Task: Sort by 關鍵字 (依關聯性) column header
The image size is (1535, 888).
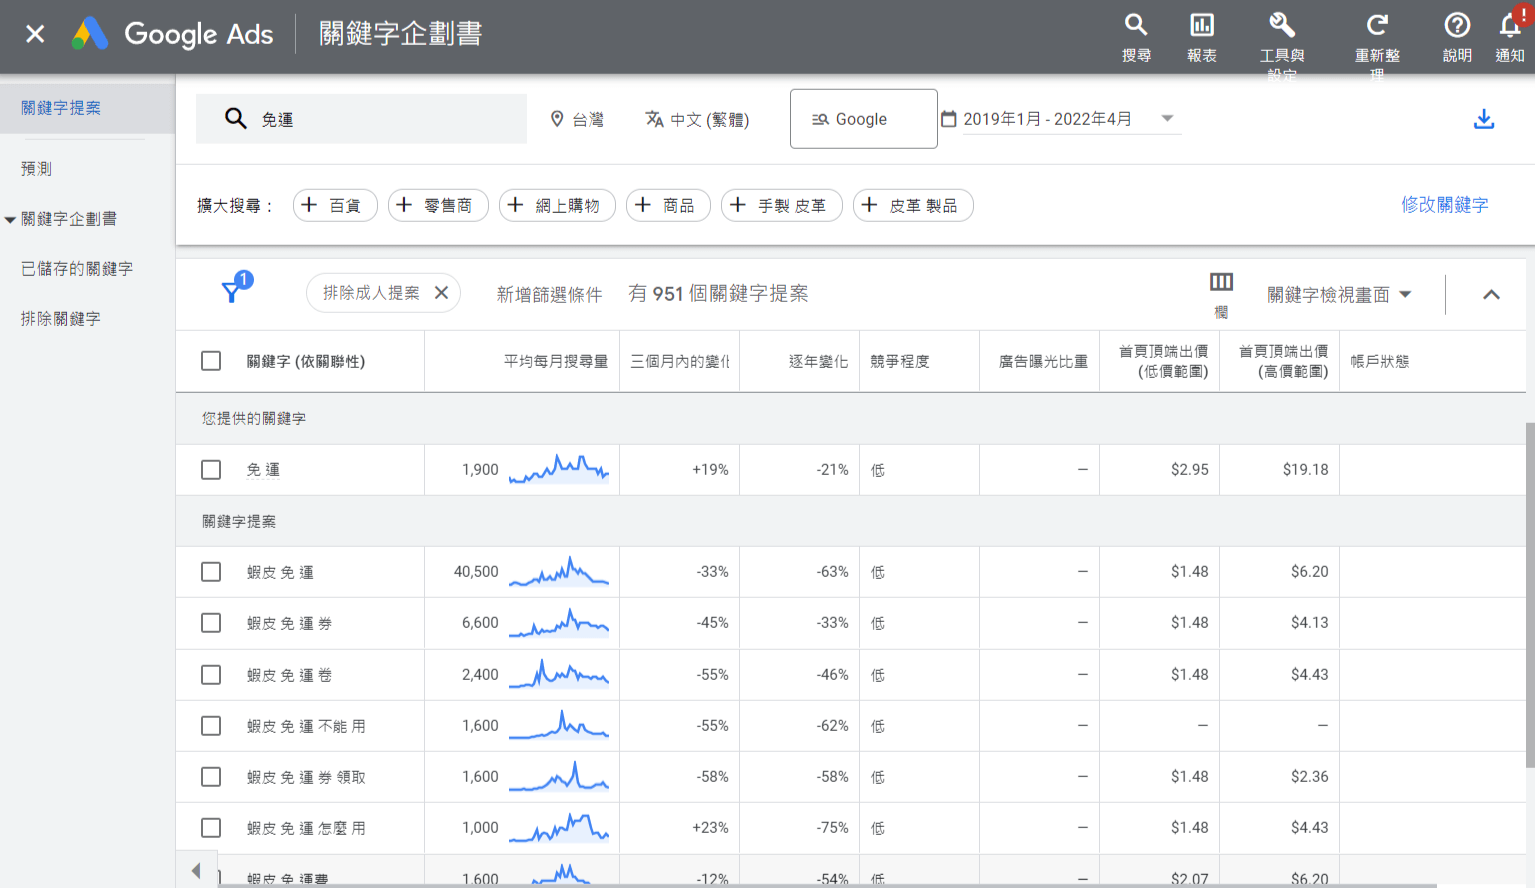Action: pos(306,361)
